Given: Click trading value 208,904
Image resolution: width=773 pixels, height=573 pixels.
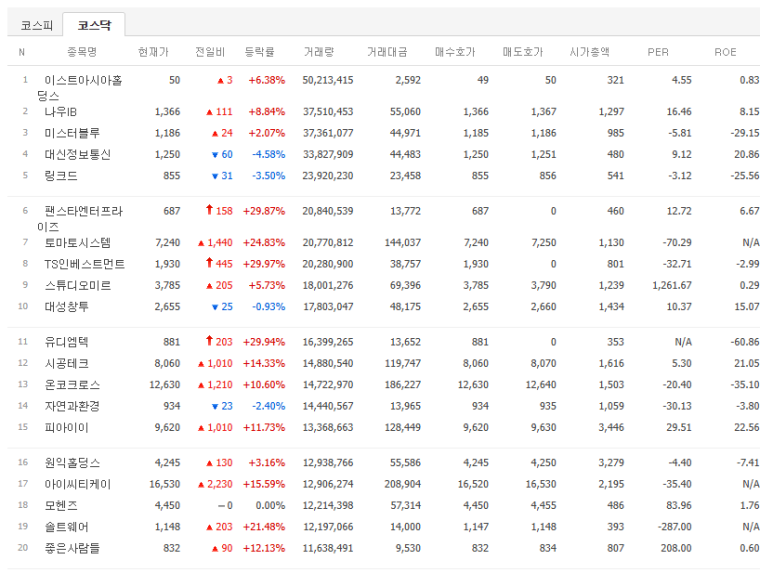Looking at the screenshot, I should (403, 484).
